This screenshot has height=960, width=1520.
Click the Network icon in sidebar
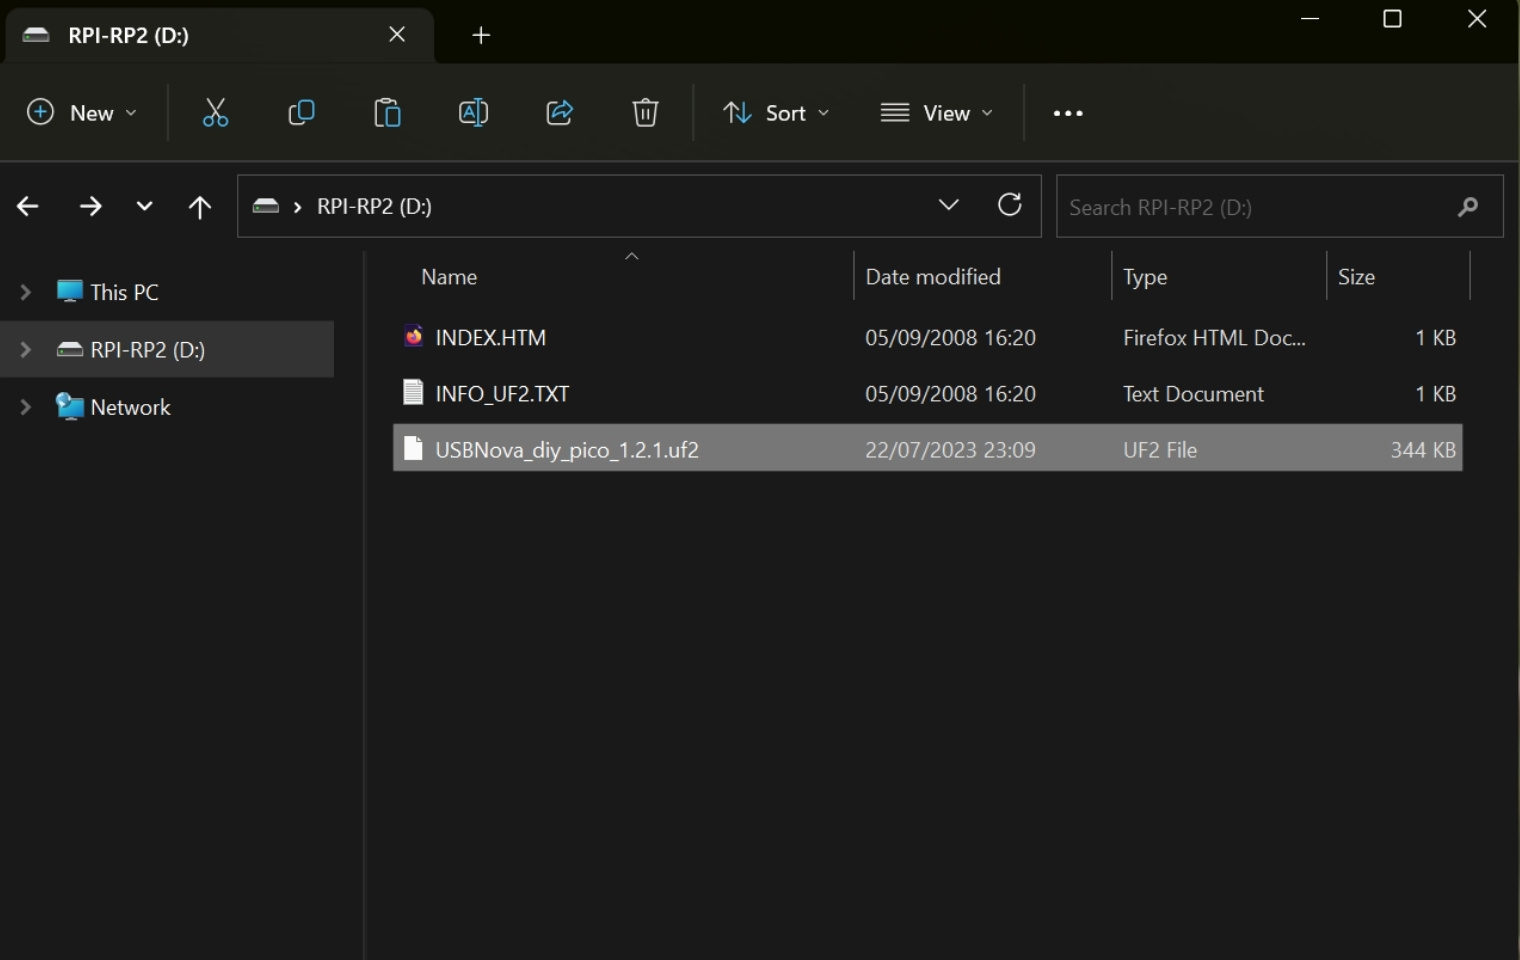tap(69, 407)
